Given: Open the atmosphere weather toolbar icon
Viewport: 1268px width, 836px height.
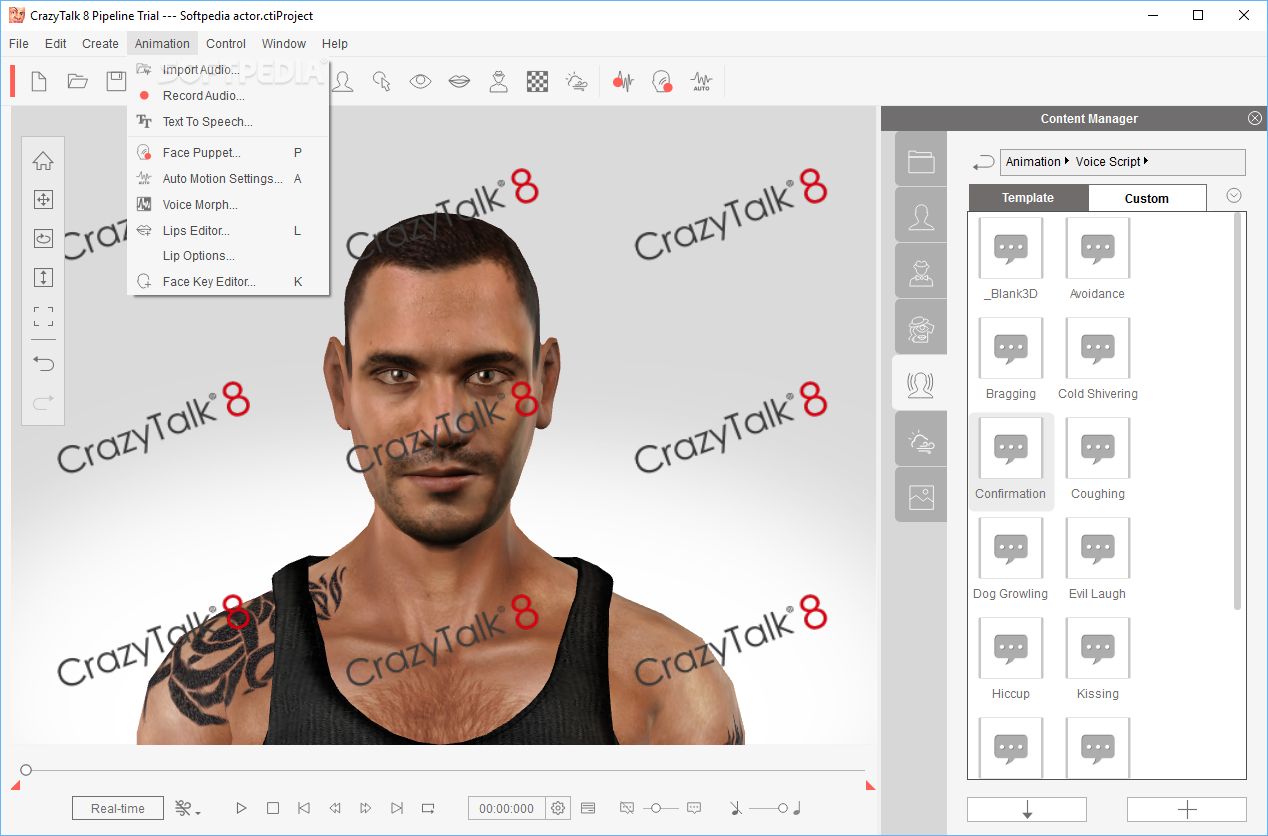Looking at the screenshot, I should pos(577,82).
